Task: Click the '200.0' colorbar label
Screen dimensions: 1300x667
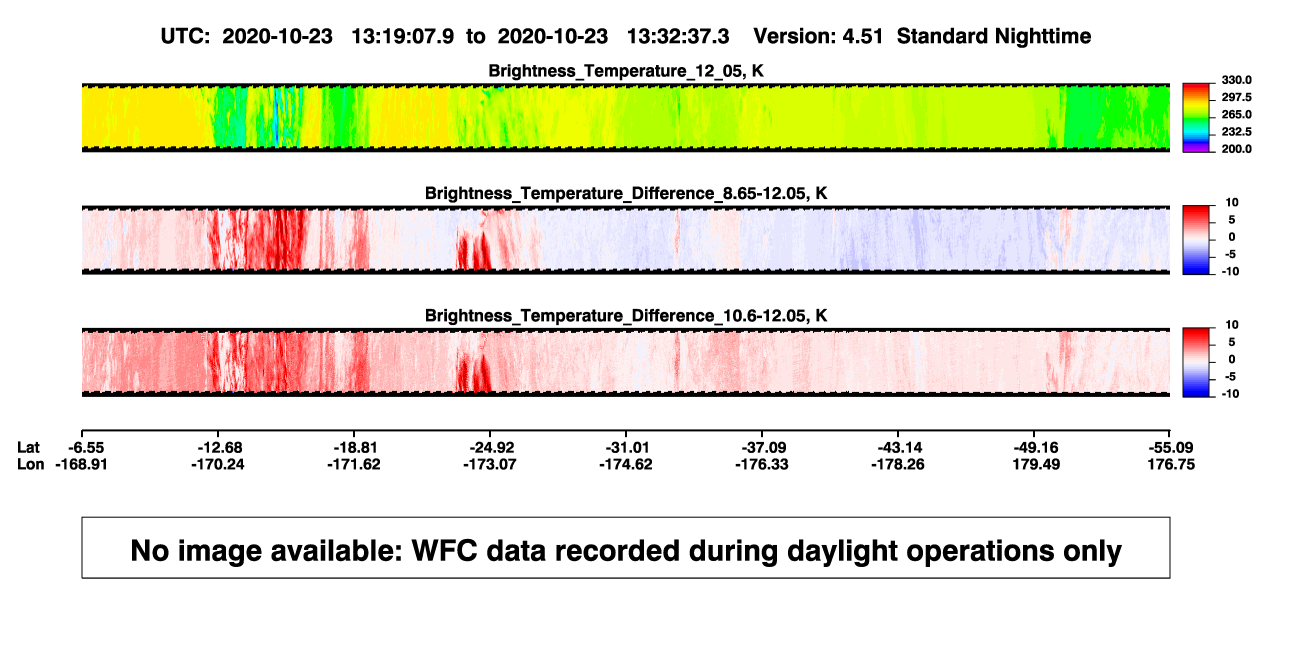Action: pos(1237,149)
